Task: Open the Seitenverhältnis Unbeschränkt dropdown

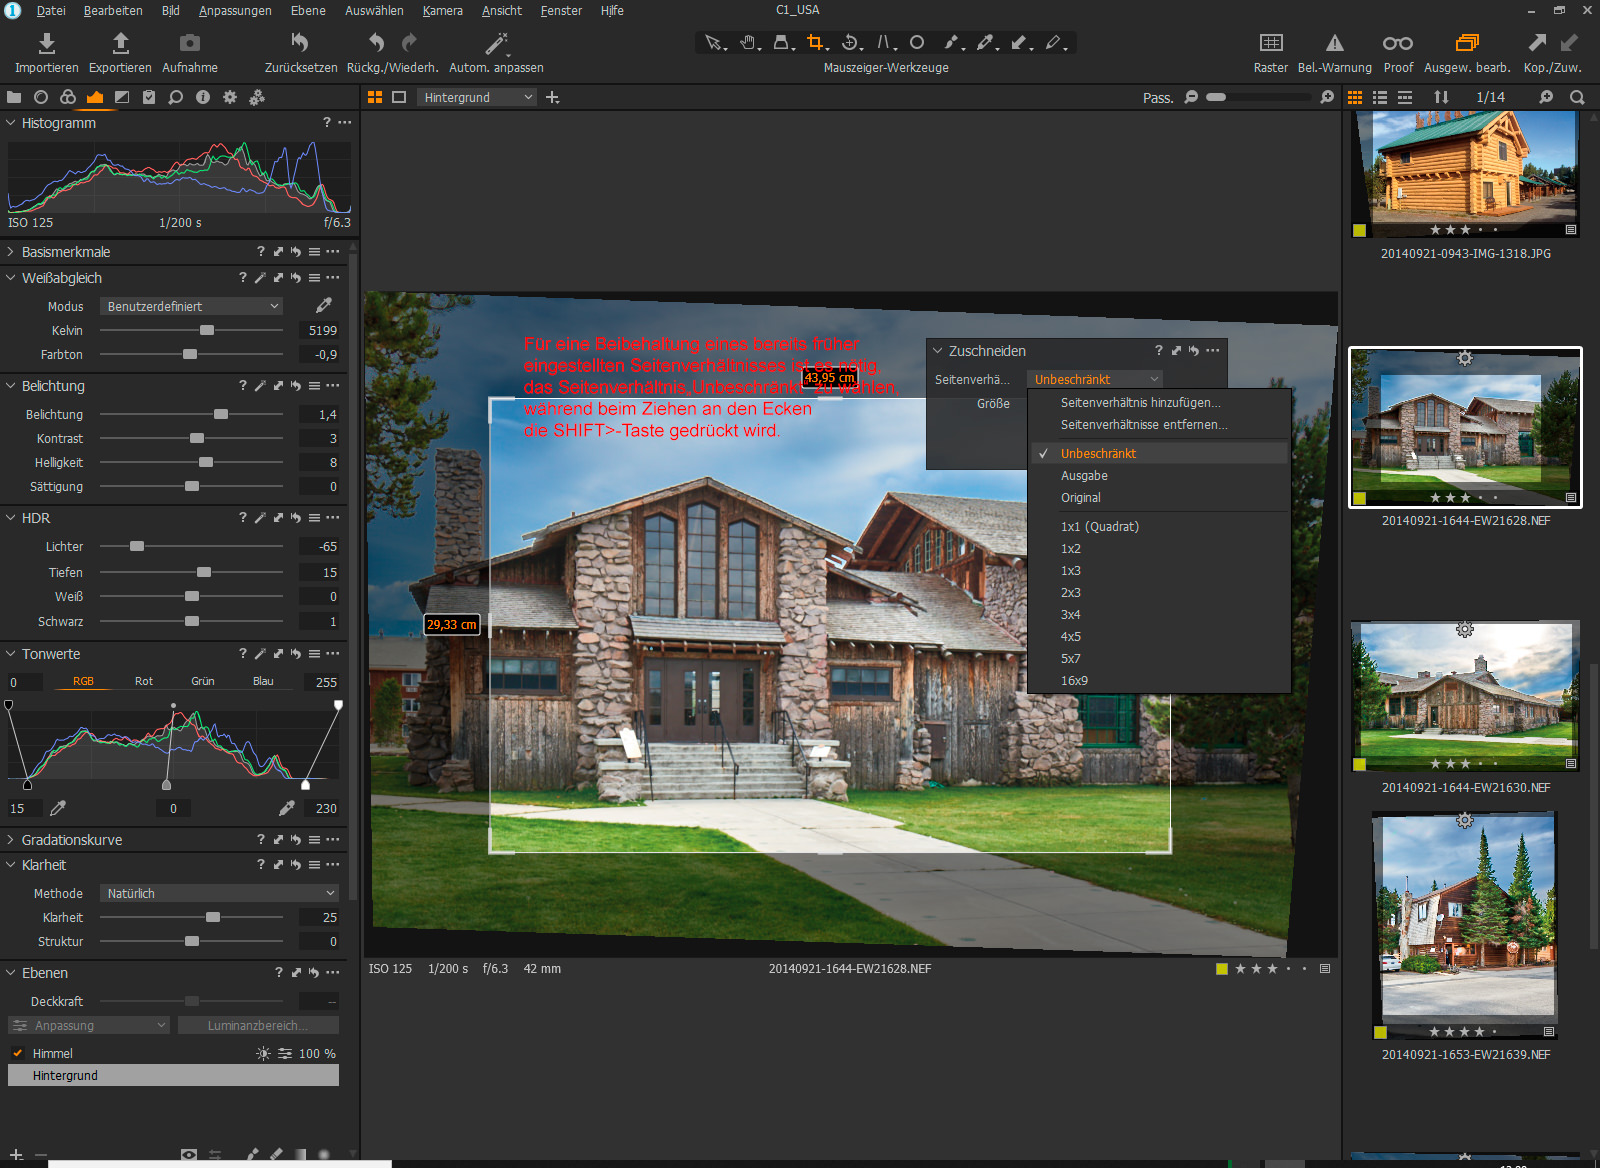Action: coord(1095,379)
